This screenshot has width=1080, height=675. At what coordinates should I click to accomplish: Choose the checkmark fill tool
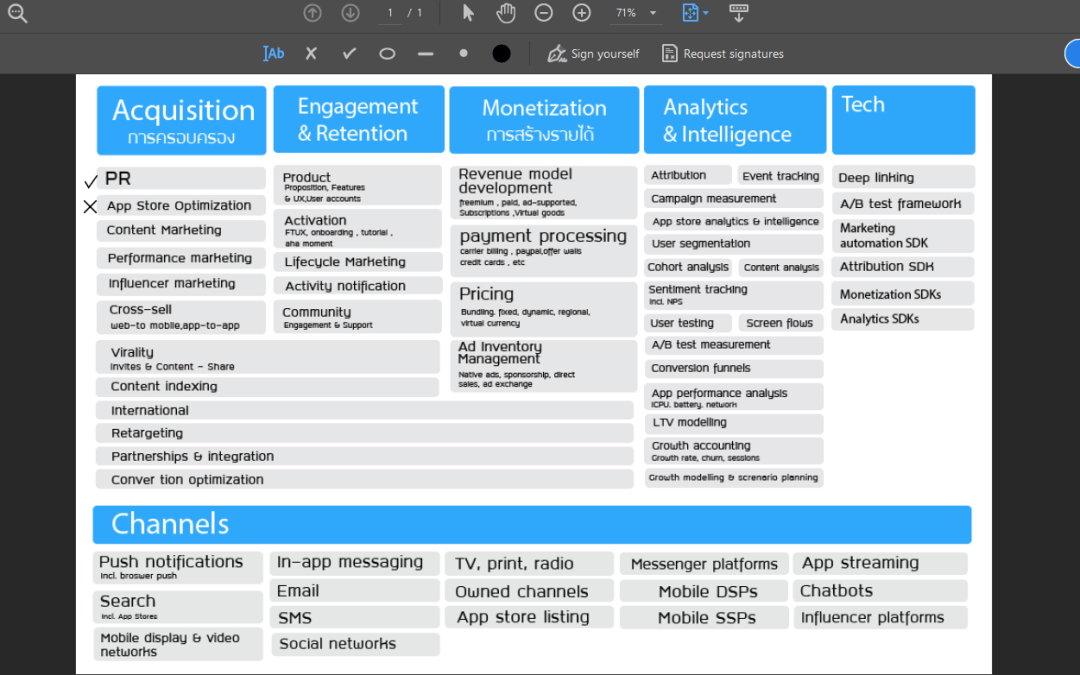(x=349, y=53)
